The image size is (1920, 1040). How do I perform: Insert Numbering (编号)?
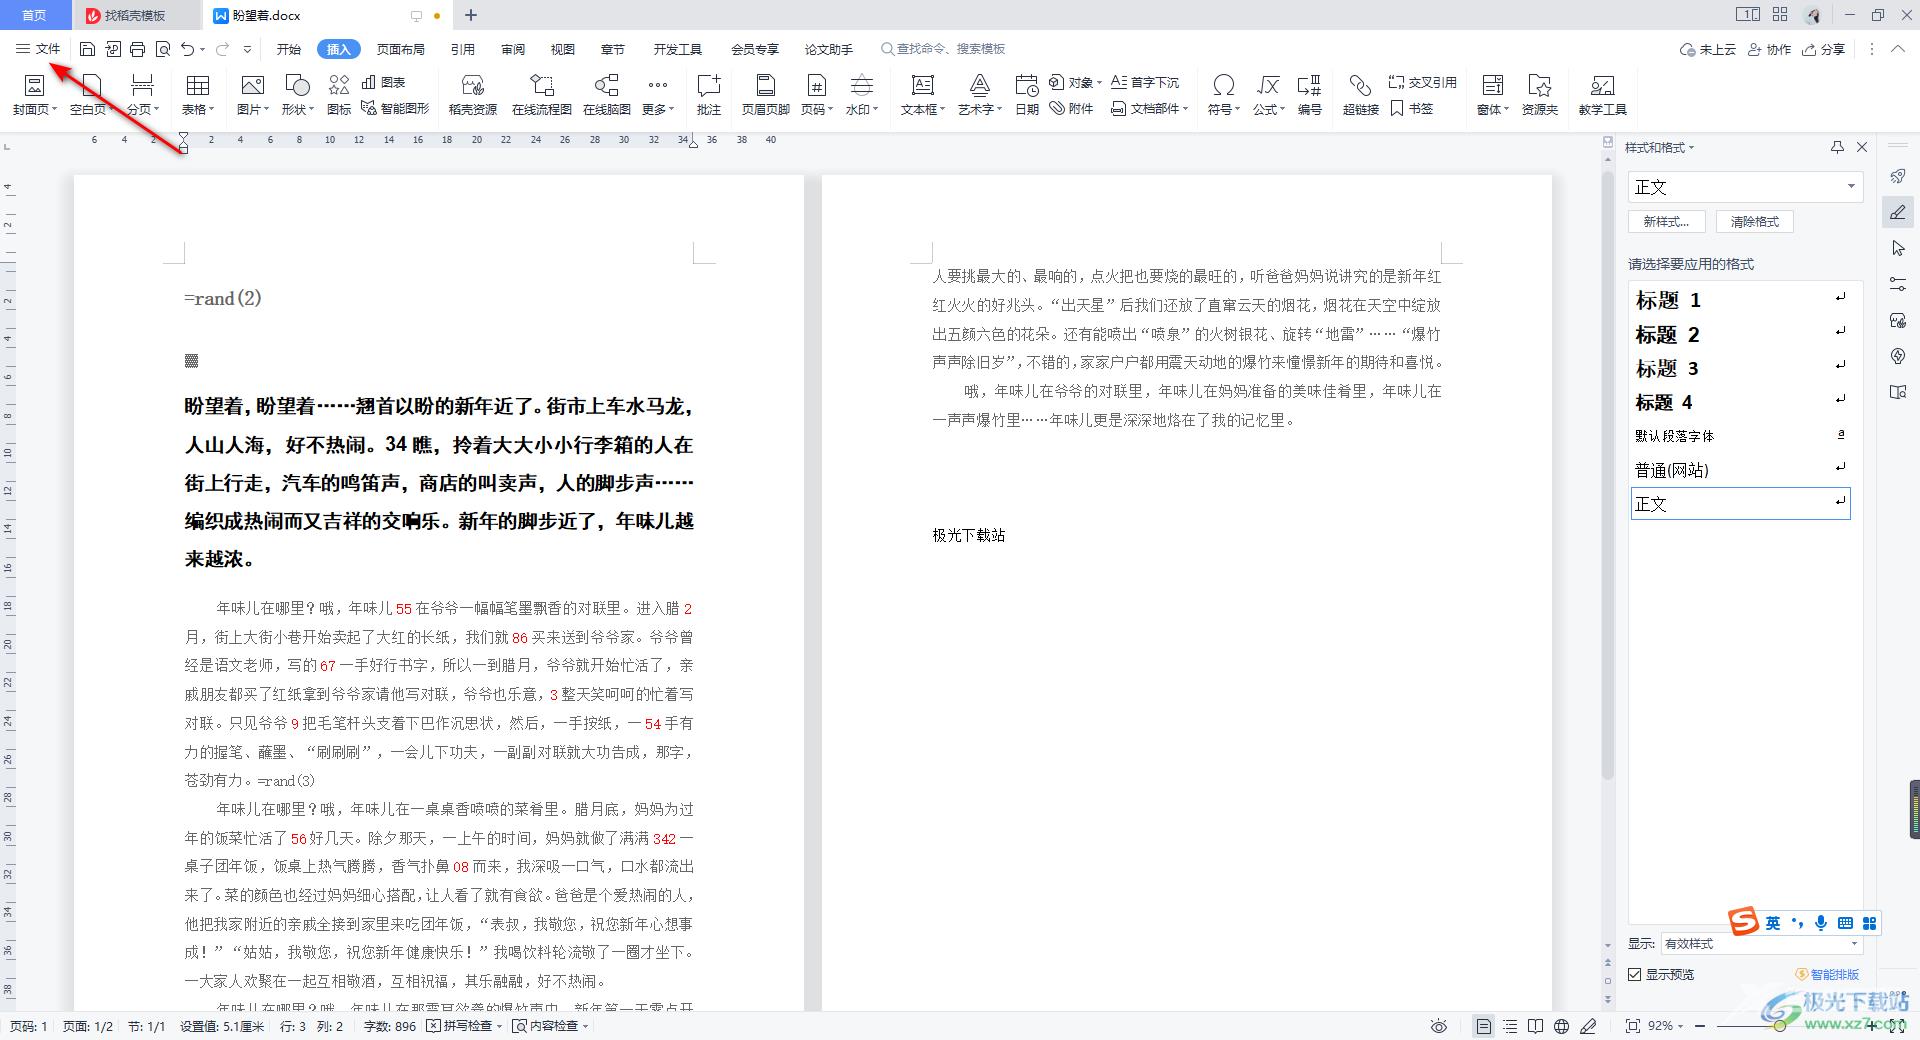(1309, 95)
